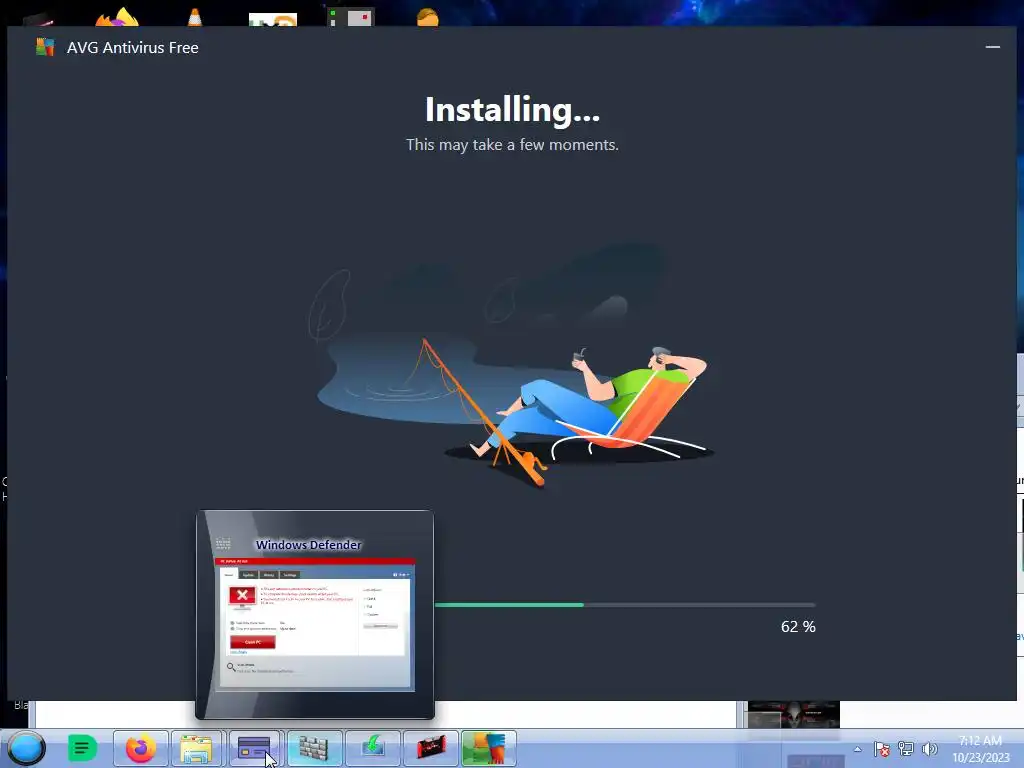This screenshot has height=768, width=1024.
Task: Click the VLC cone desktop icon
Action: click(195, 17)
